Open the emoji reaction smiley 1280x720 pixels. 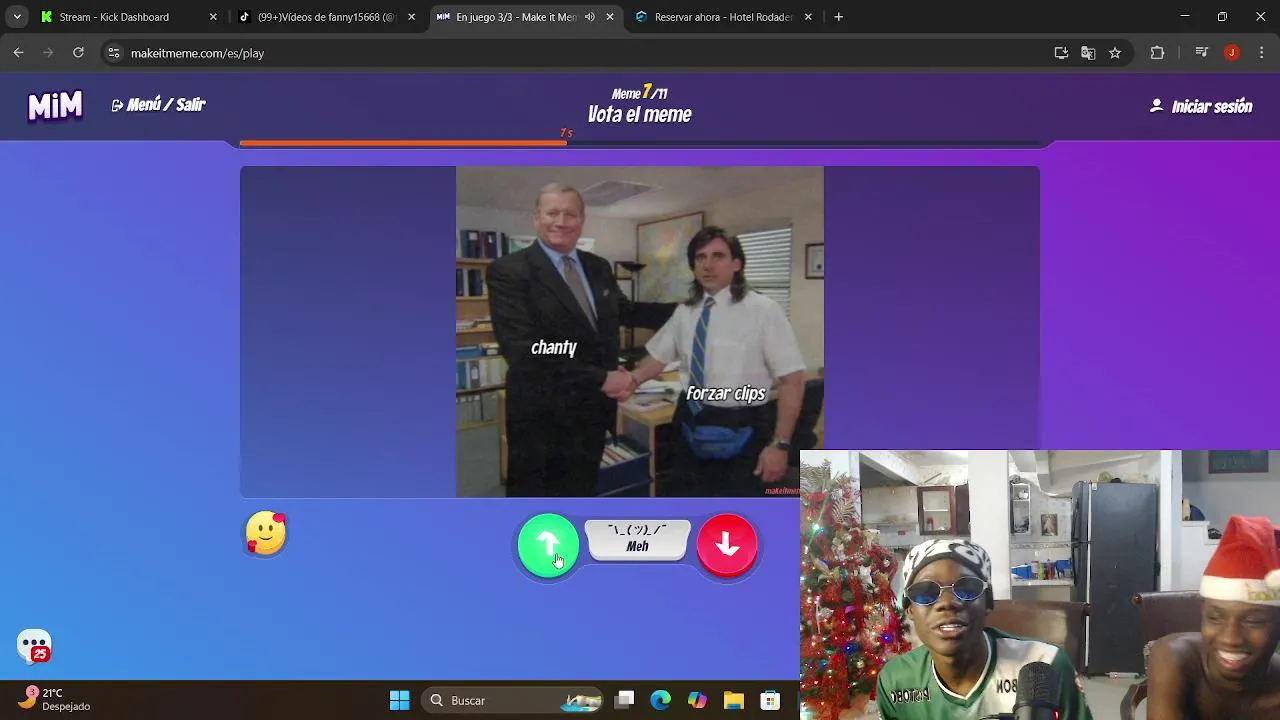[266, 533]
